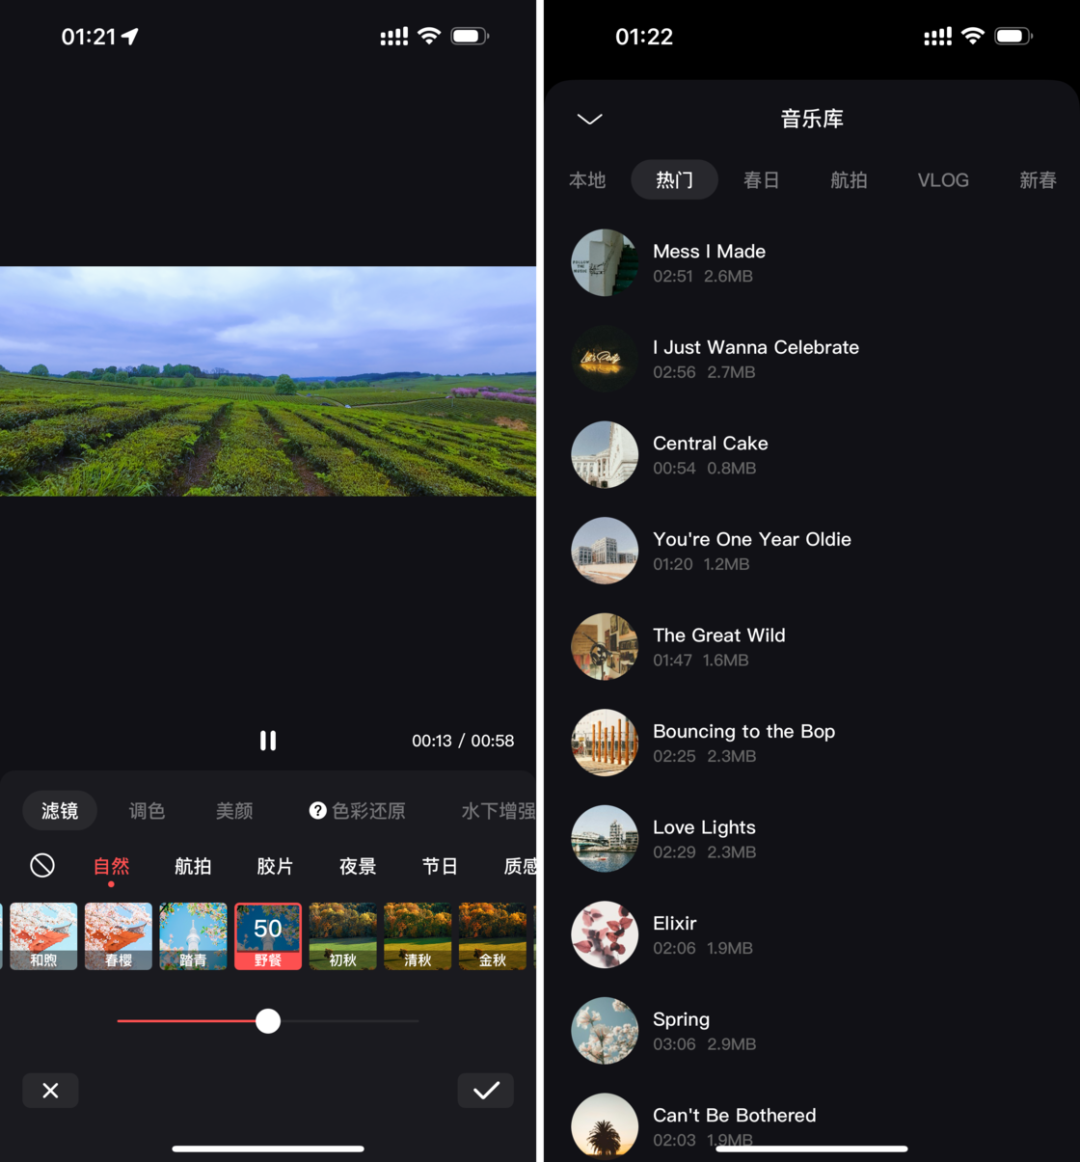Select the song title Can't Be Bothered
Screen dimensions: 1080x1162
734,1115
